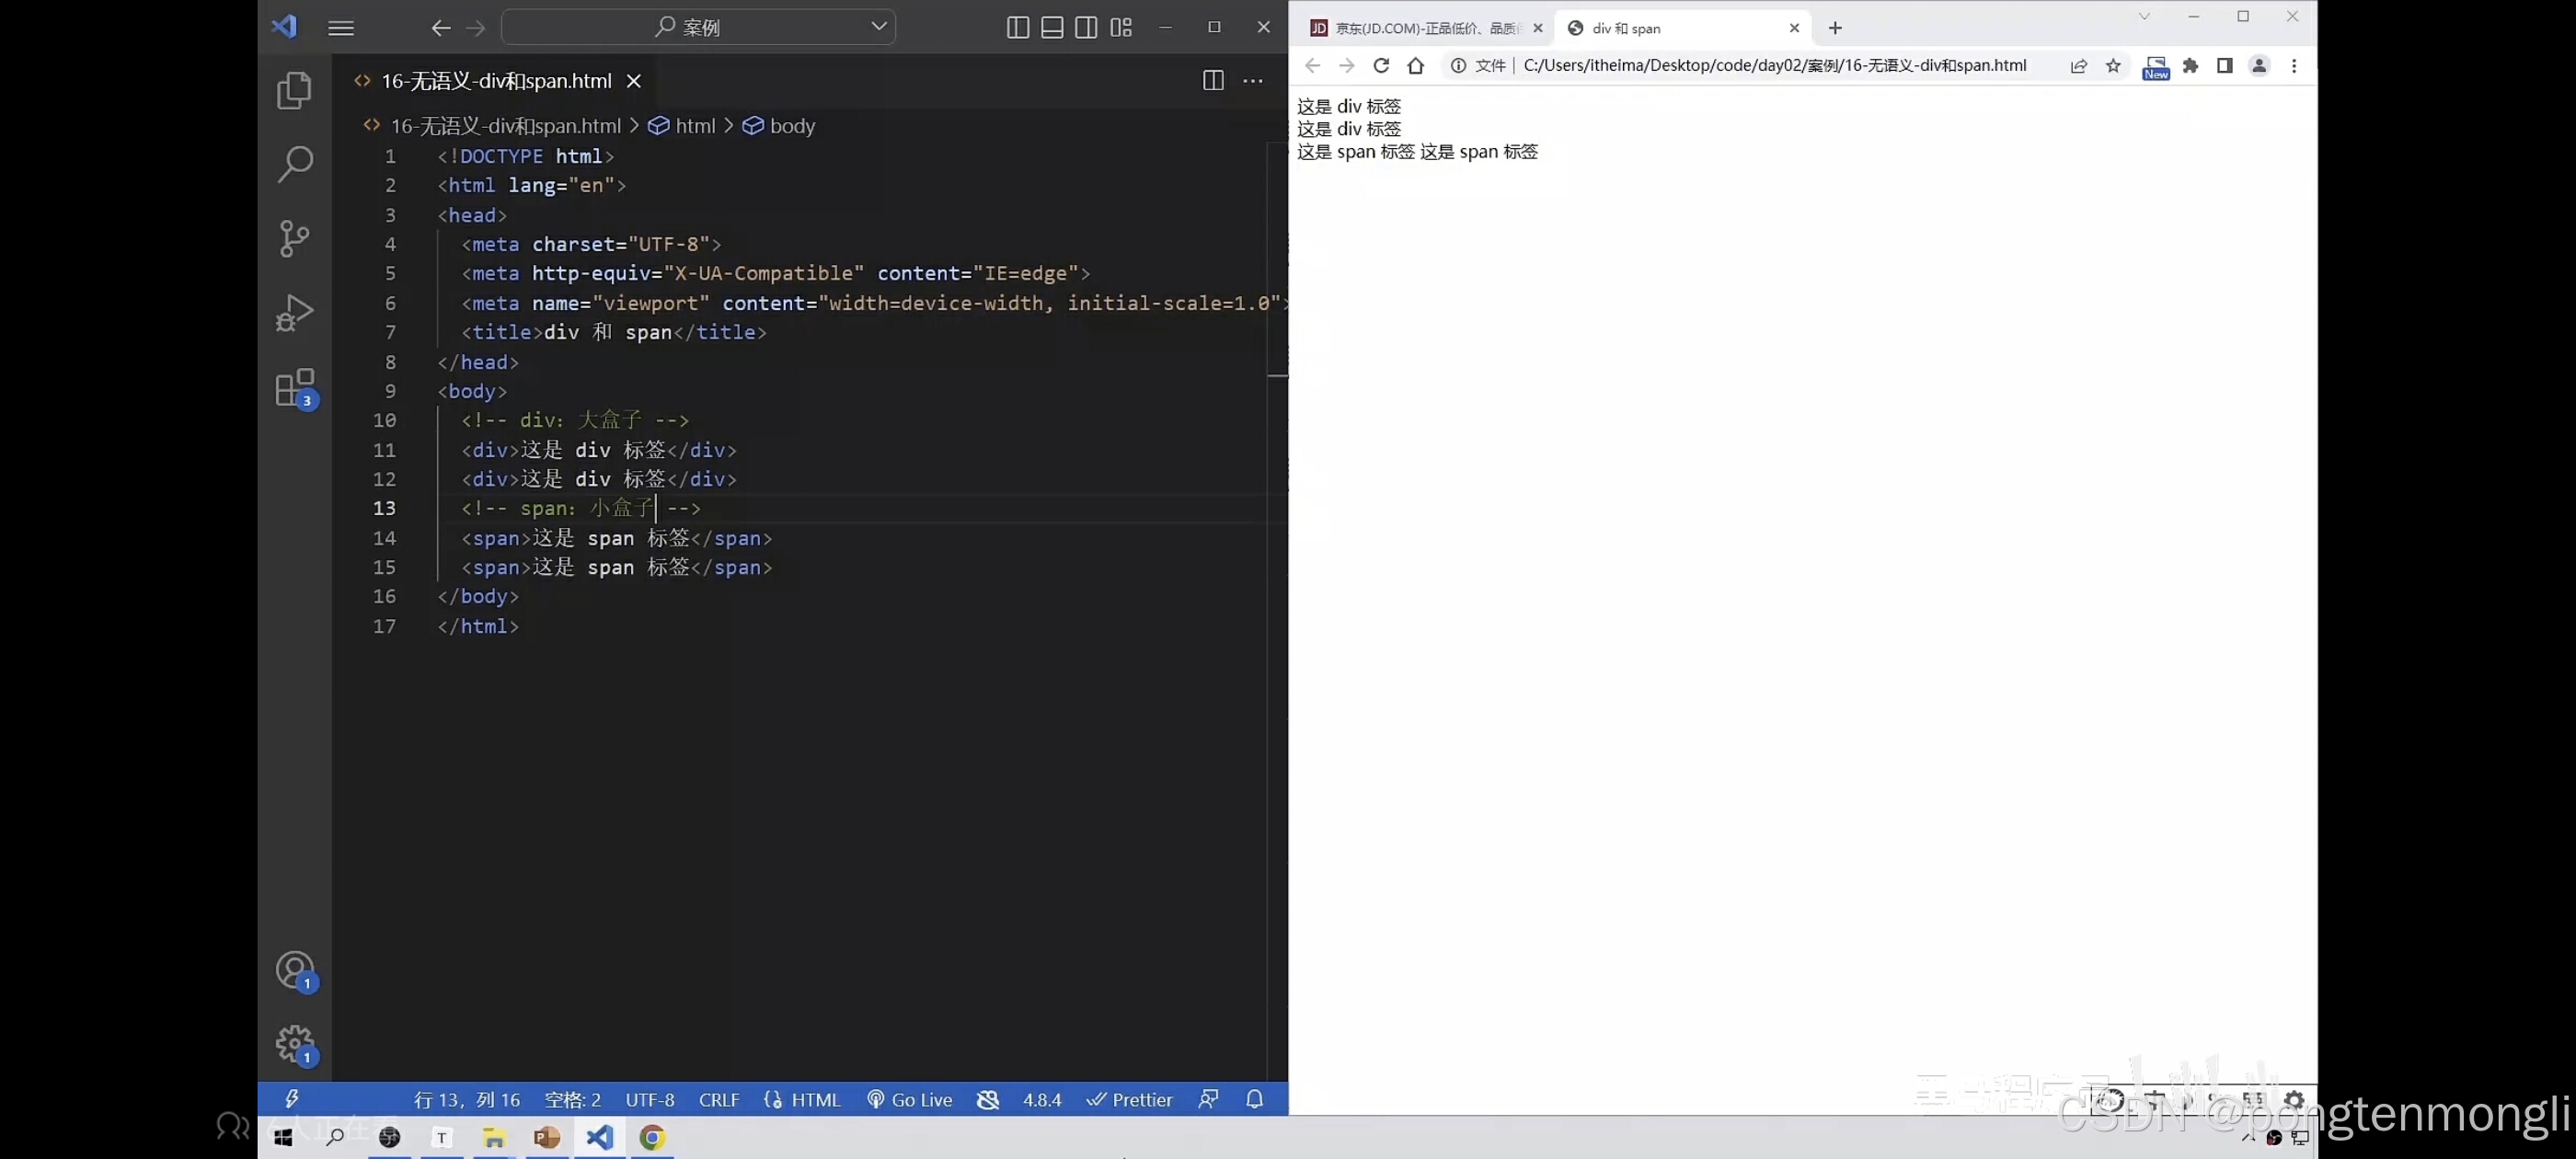Viewport: 2576px width, 1159px height.
Task: Expand the command center dropdown arrow
Action: (879, 27)
